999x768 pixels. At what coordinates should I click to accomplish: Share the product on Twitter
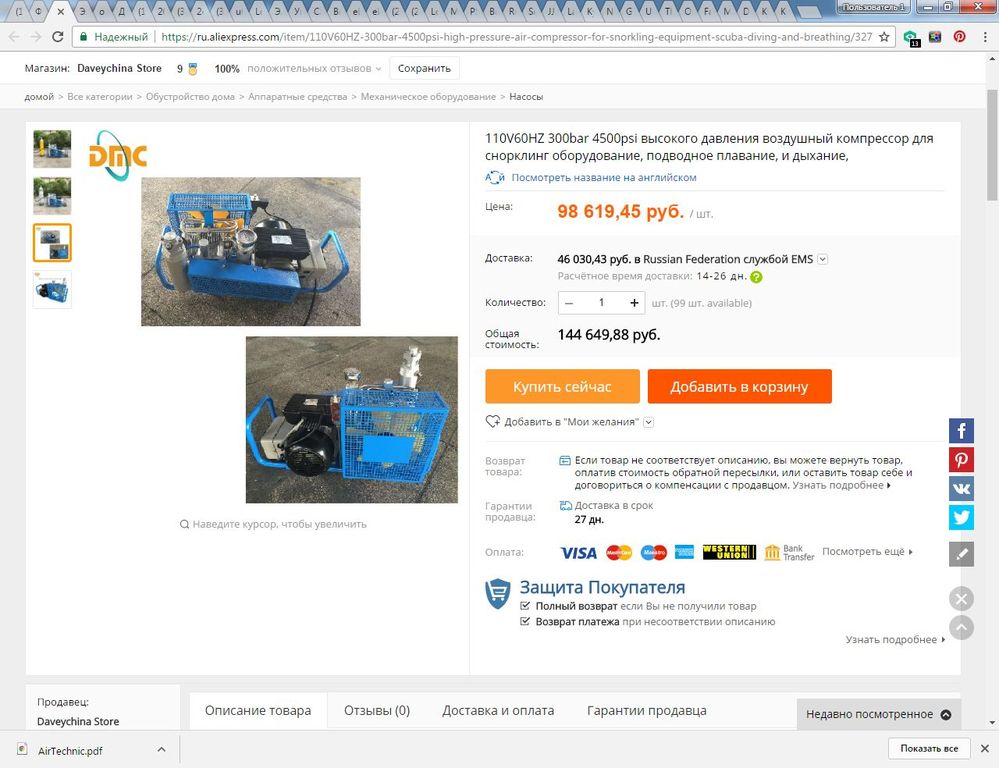point(961,517)
